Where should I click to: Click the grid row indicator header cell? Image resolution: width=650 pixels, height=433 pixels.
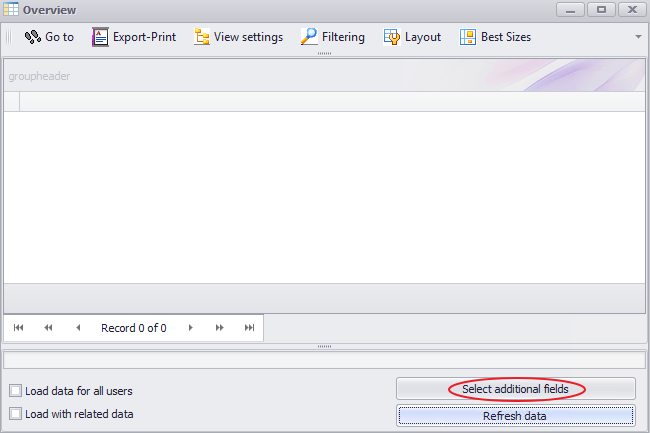coord(12,101)
